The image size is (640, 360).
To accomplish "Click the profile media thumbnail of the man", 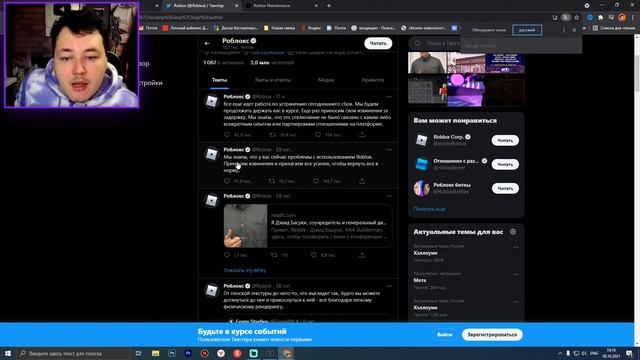I will click(427, 62).
